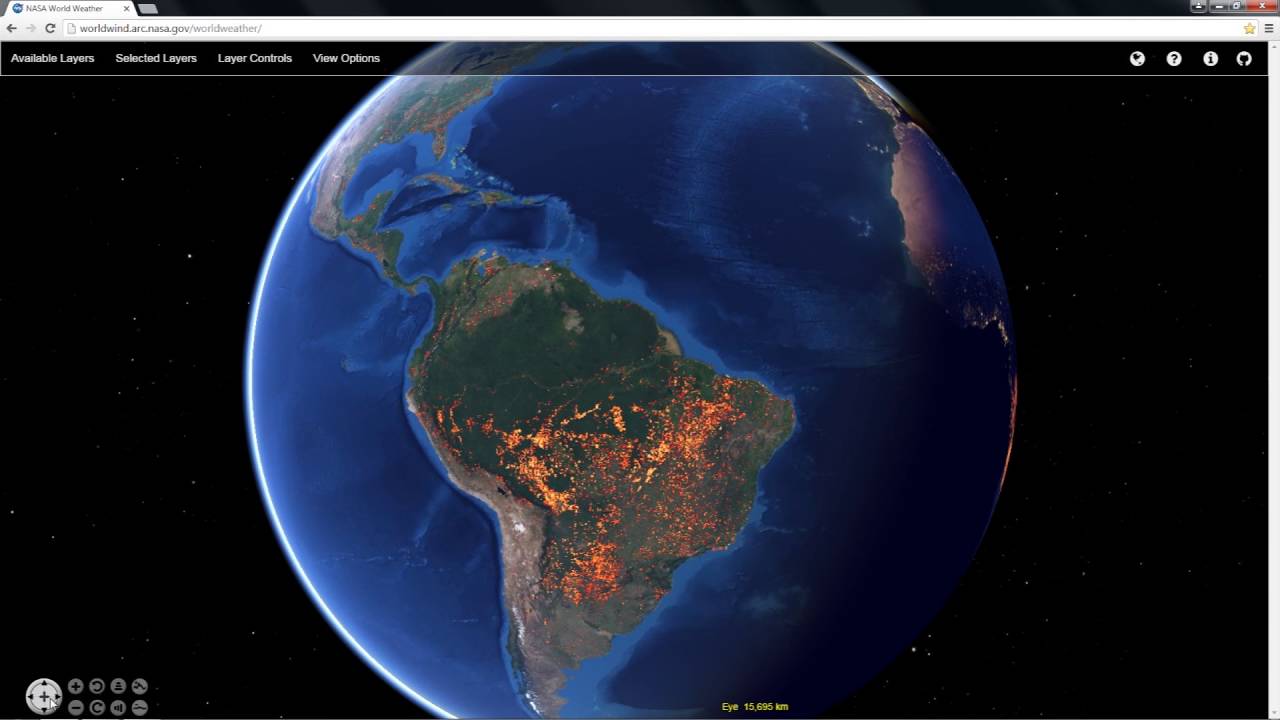Viewport: 1280px width, 720px height.
Task: Click the browser forward arrow
Action: (31, 28)
